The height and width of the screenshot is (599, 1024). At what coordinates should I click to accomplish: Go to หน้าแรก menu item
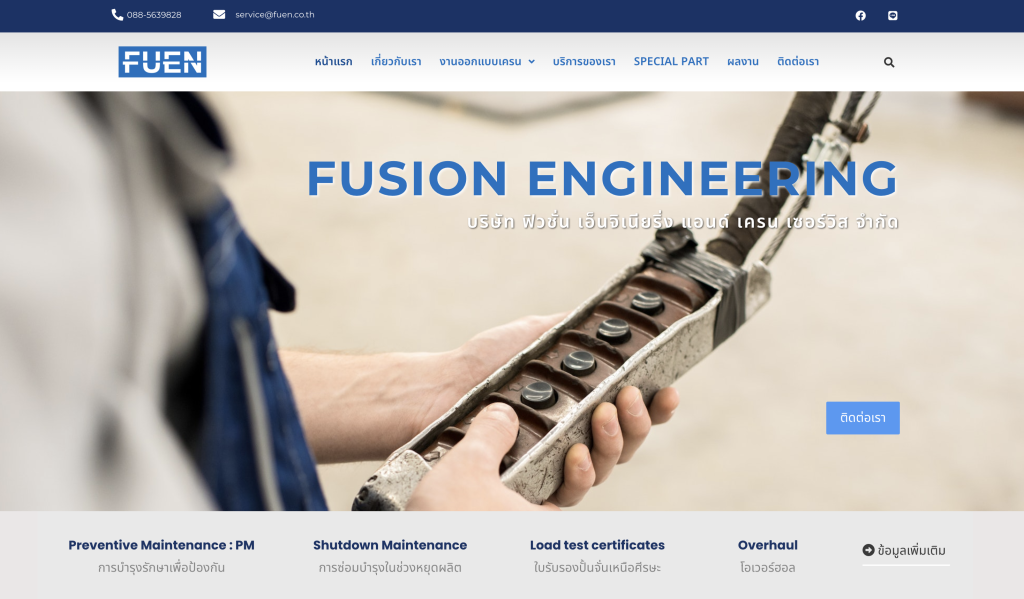pyautogui.click(x=333, y=61)
